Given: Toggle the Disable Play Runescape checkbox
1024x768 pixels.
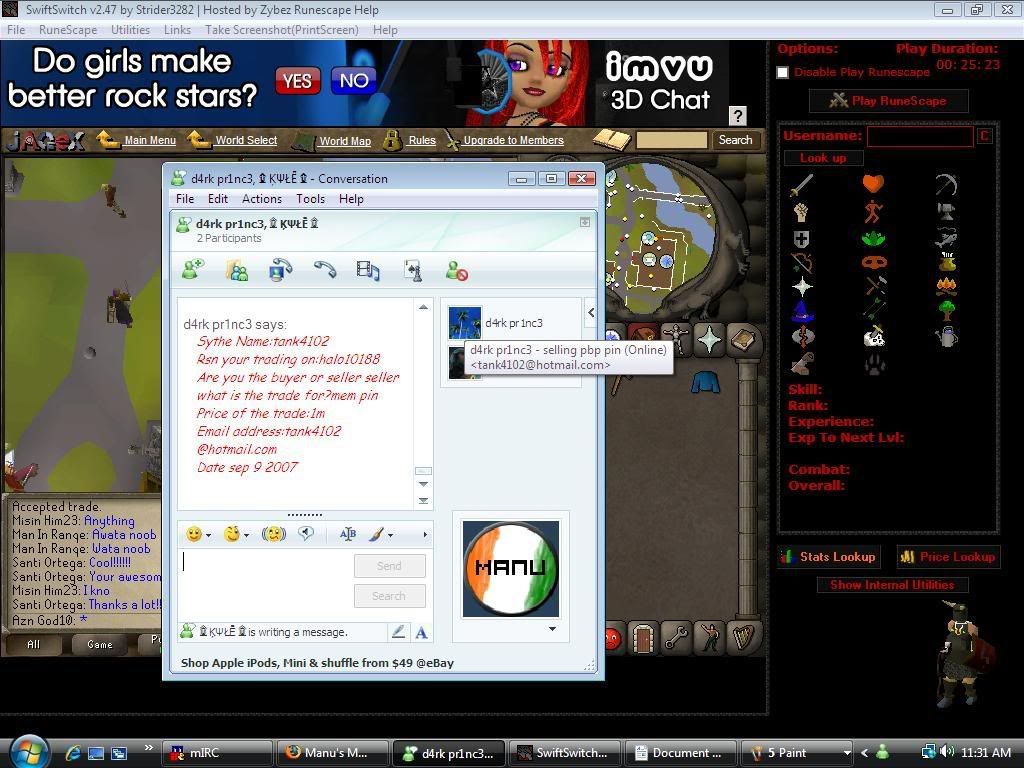Looking at the screenshot, I should [782, 72].
